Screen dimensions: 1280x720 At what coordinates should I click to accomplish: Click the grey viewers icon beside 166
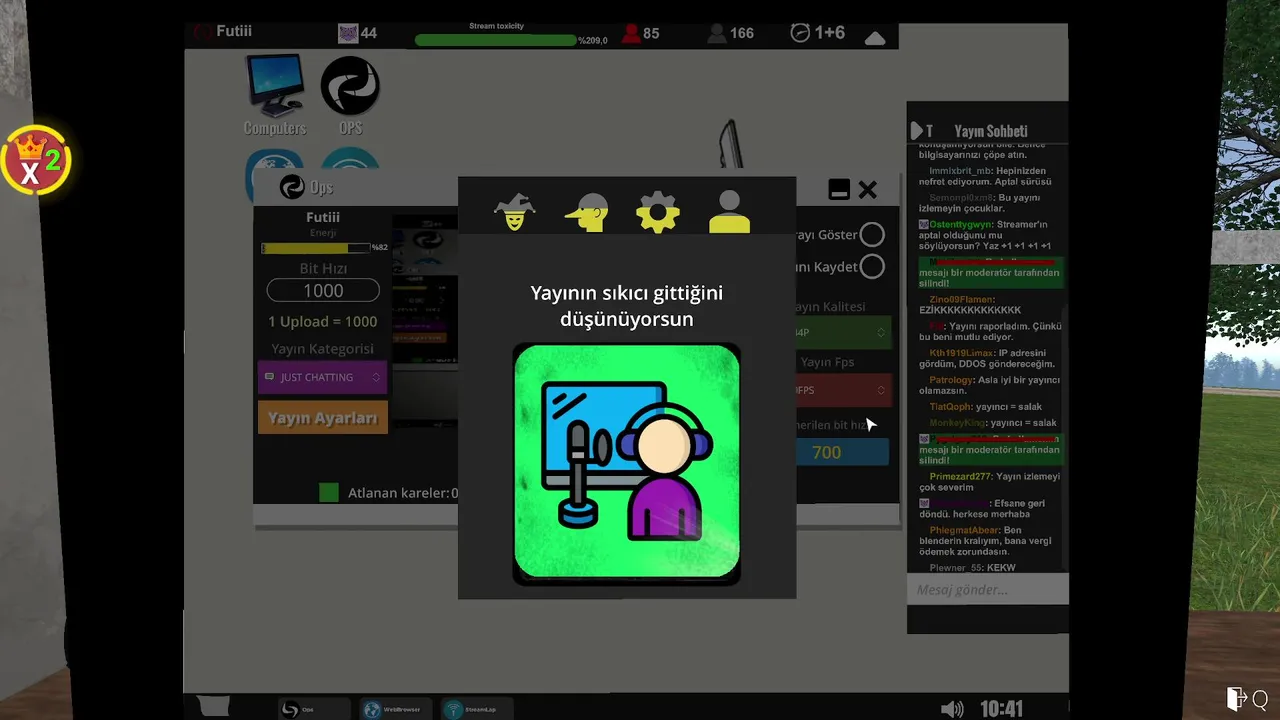point(716,33)
